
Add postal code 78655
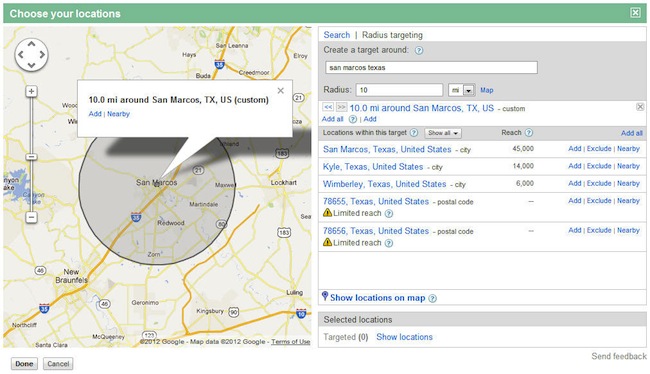click(x=575, y=201)
